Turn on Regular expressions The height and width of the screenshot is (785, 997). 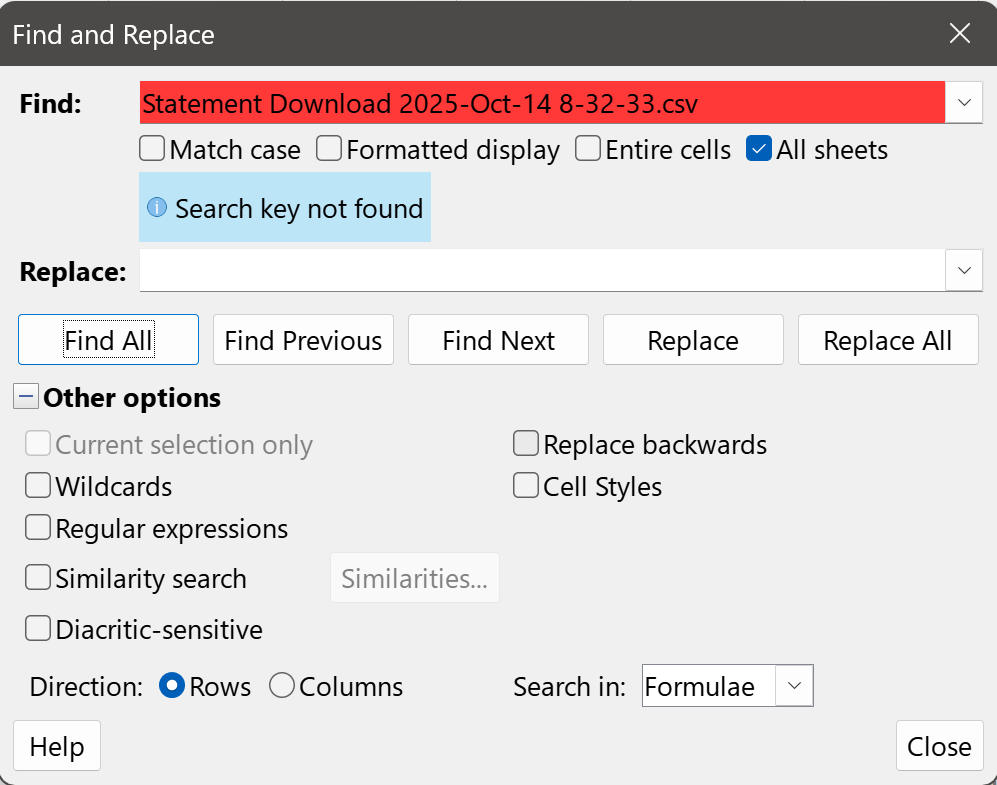(39, 528)
